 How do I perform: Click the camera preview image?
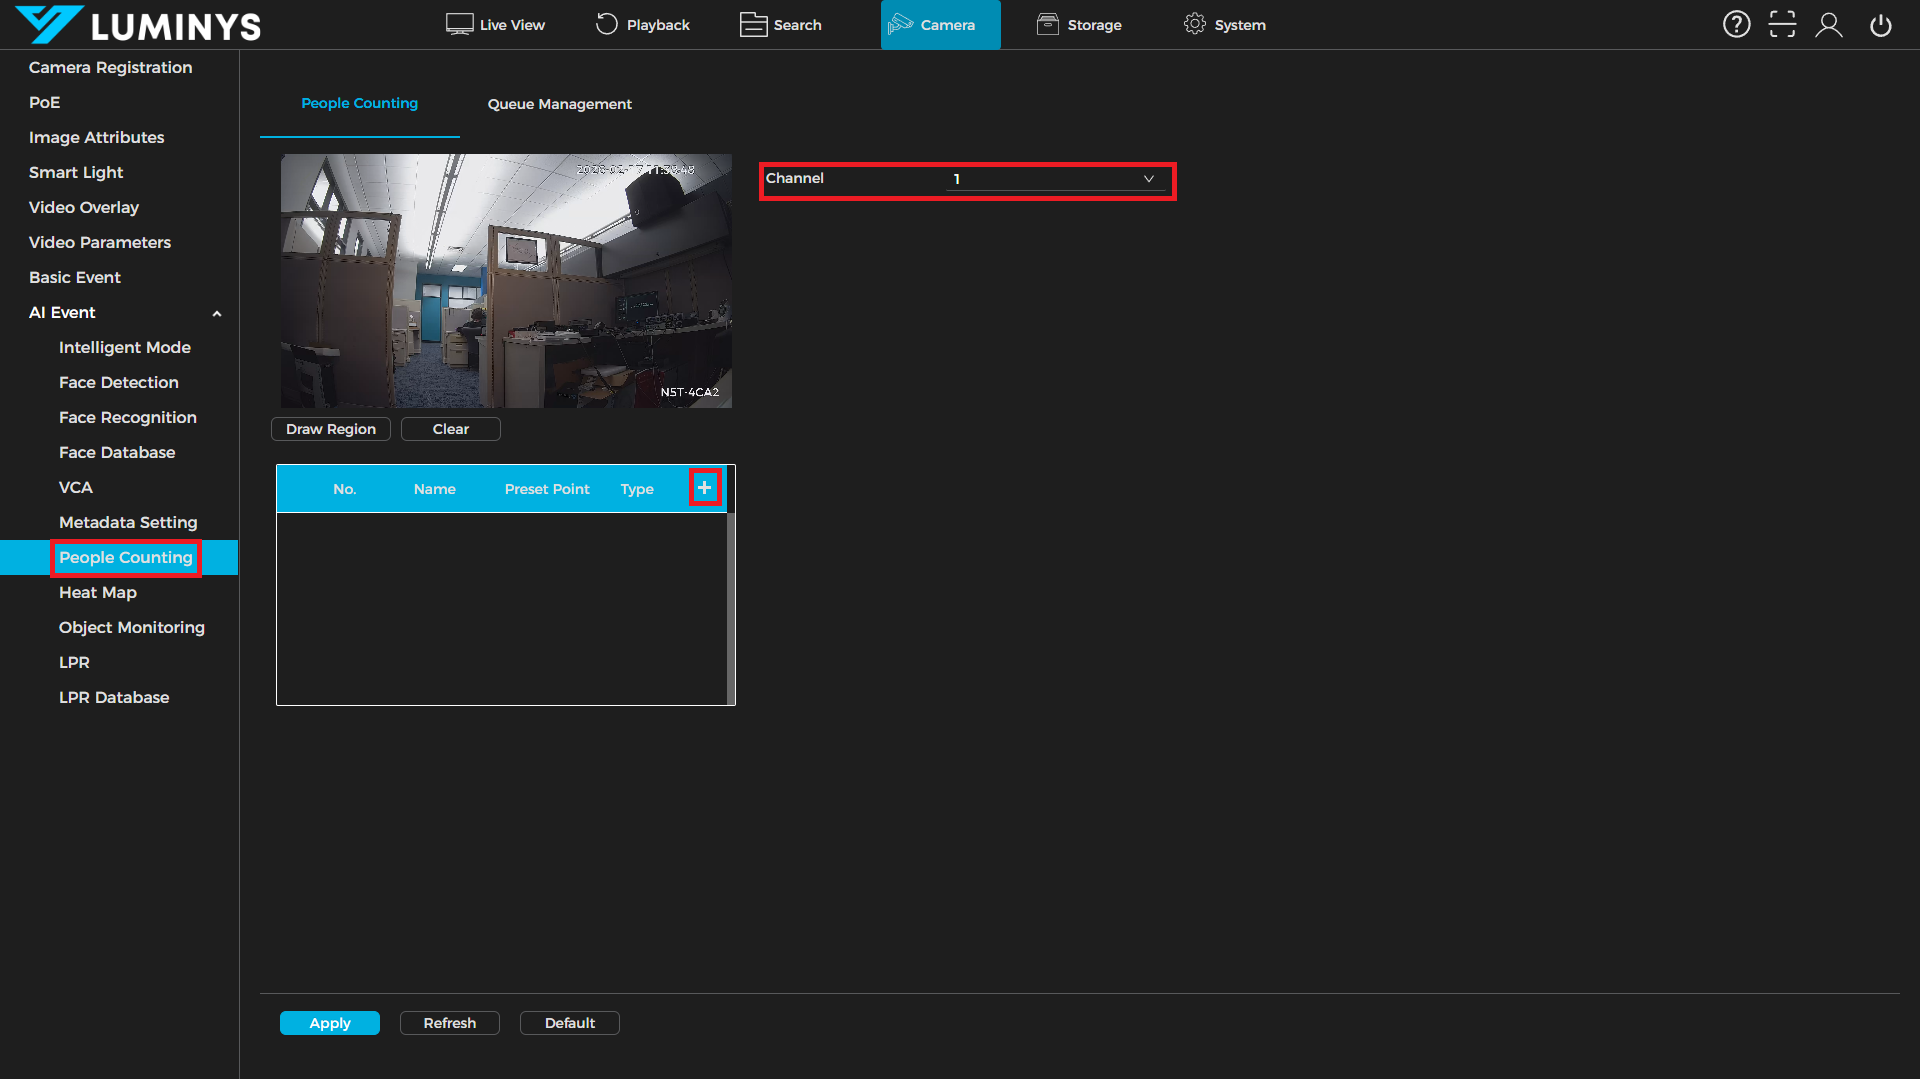(x=506, y=280)
